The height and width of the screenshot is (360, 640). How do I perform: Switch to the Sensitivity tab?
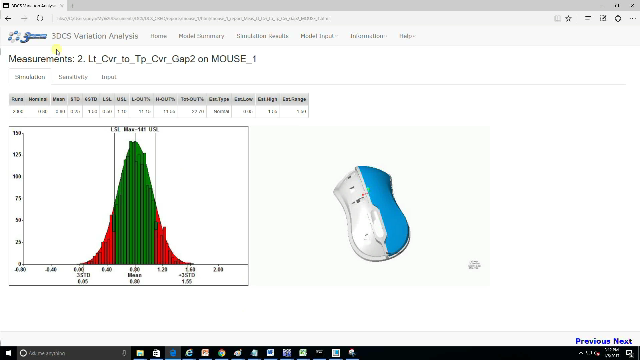[x=73, y=77]
